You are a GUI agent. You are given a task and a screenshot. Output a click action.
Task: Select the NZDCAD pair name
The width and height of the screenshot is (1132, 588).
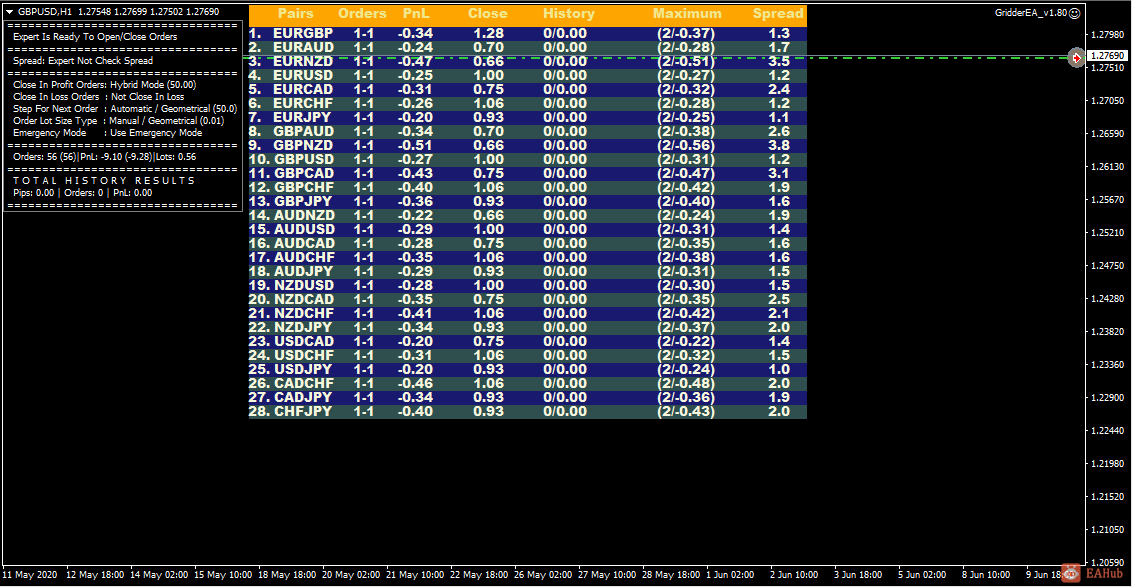coord(304,299)
